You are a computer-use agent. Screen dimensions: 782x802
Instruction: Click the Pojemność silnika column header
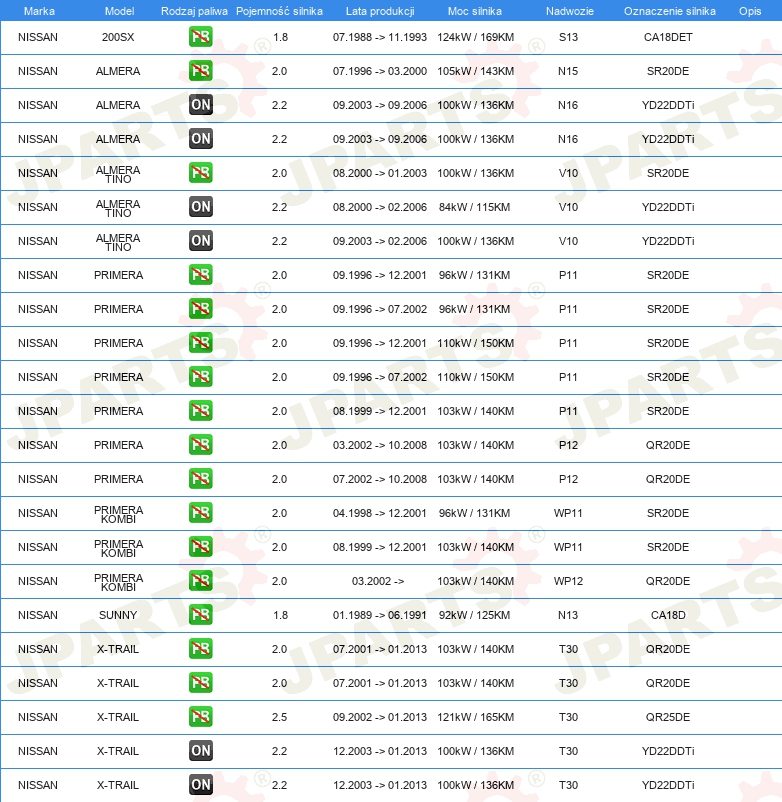279,11
